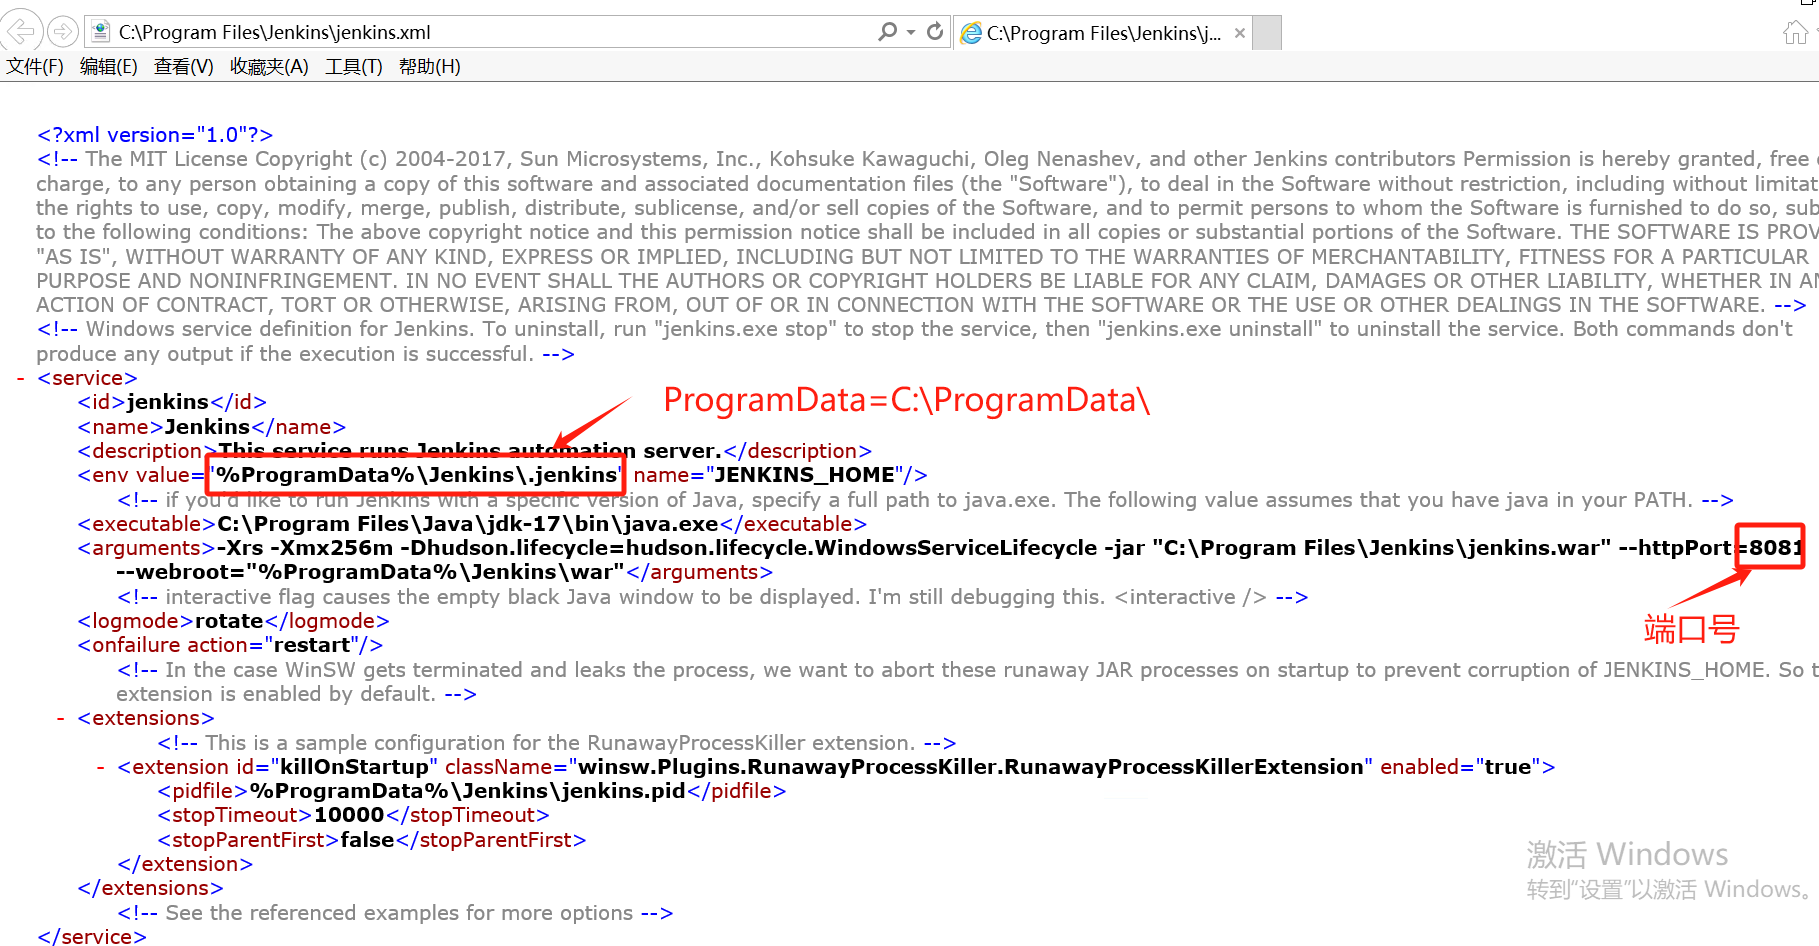Collapse the extensions element node

(61, 719)
